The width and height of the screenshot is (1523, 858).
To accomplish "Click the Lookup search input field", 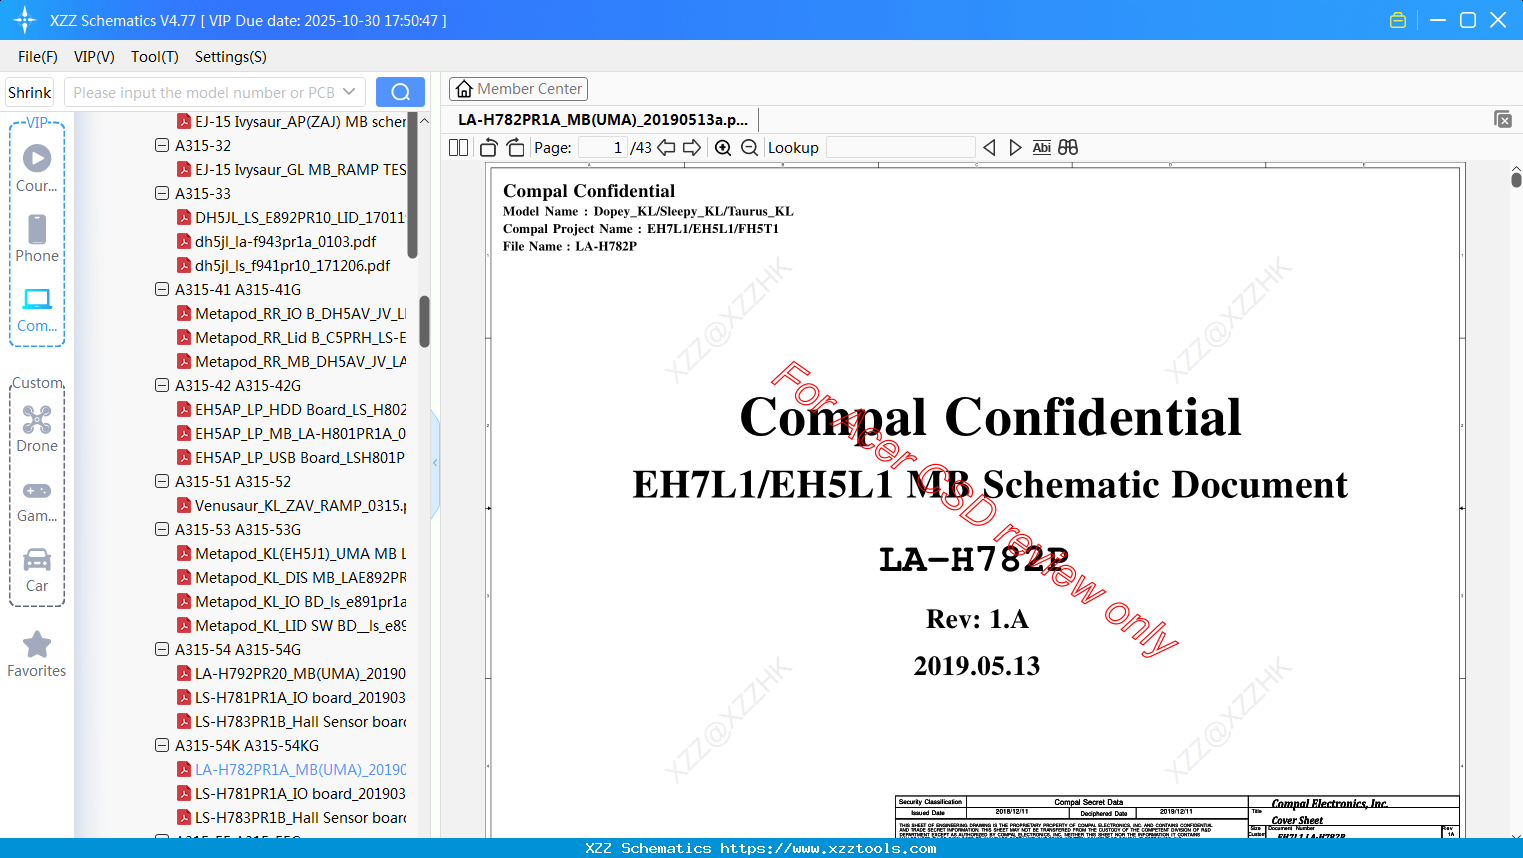I will coord(900,148).
